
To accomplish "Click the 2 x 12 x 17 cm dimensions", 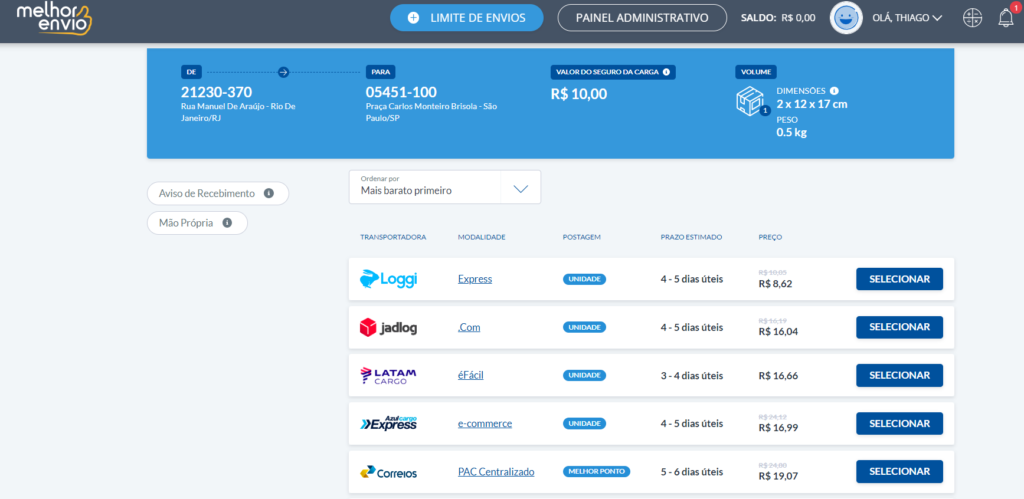I will pos(812,104).
